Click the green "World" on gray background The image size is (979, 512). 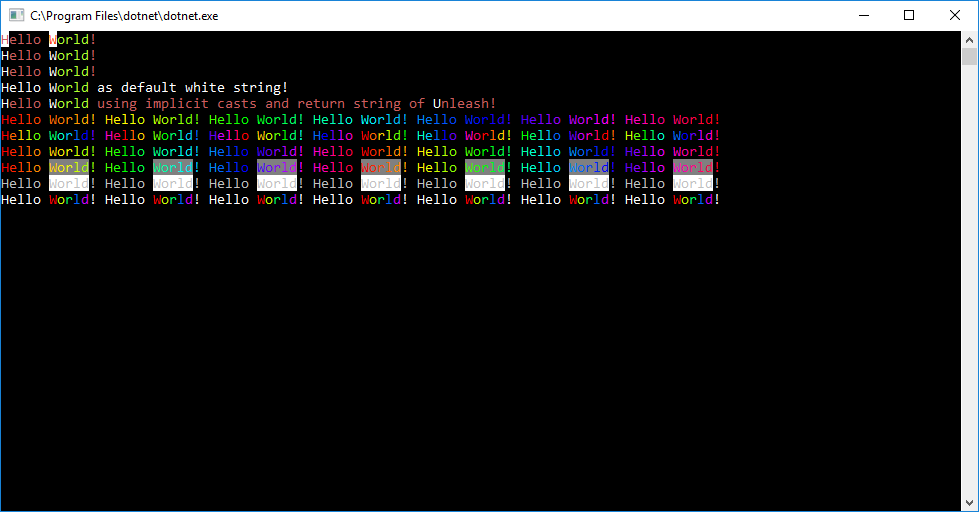tap(485, 167)
